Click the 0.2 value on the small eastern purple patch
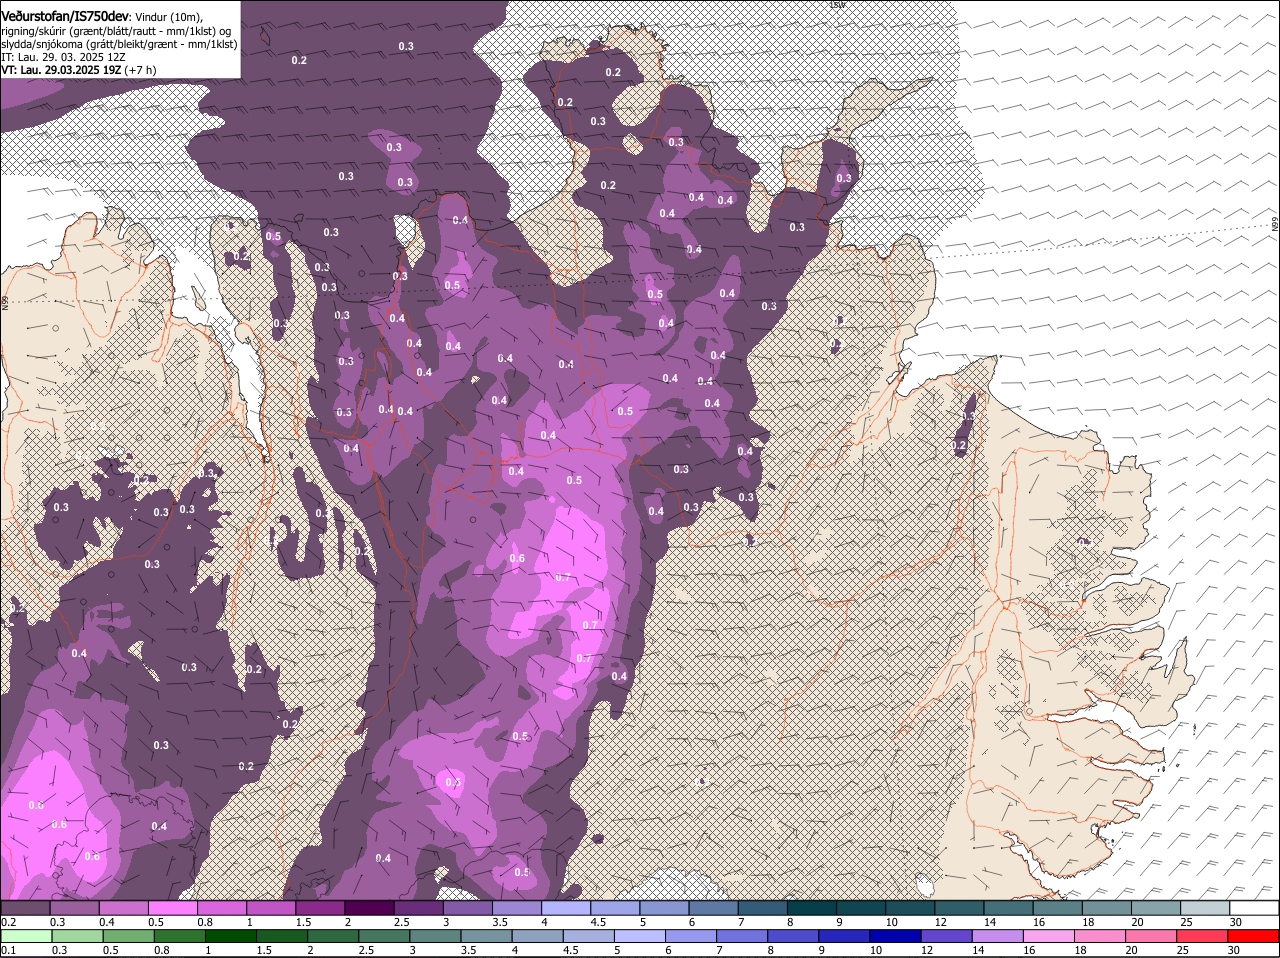 (960, 445)
